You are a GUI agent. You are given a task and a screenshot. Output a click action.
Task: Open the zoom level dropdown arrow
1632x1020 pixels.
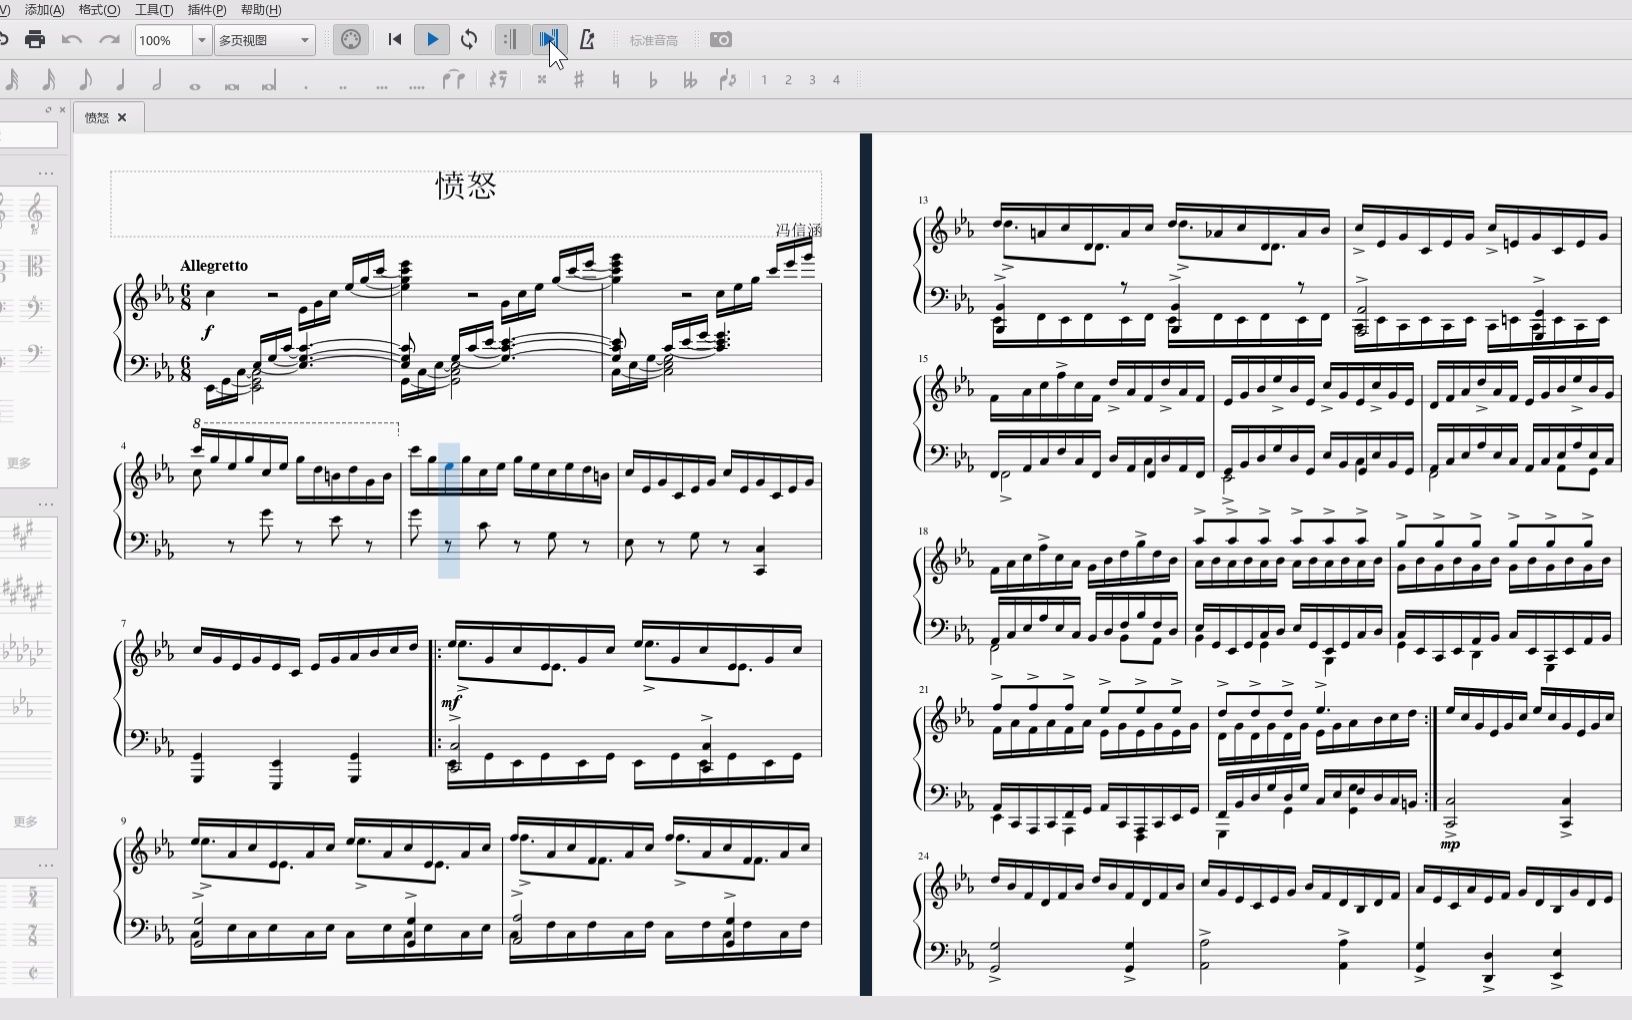tap(201, 40)
